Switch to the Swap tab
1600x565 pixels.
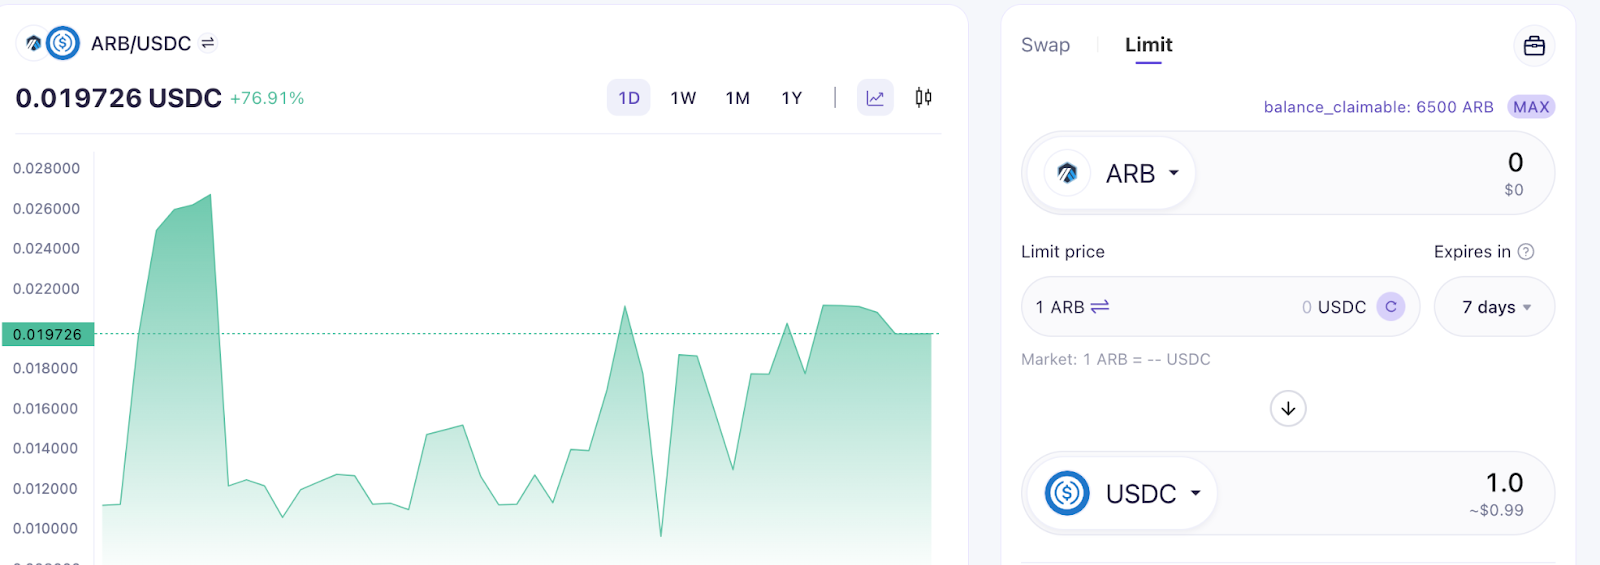[1045, 45]
